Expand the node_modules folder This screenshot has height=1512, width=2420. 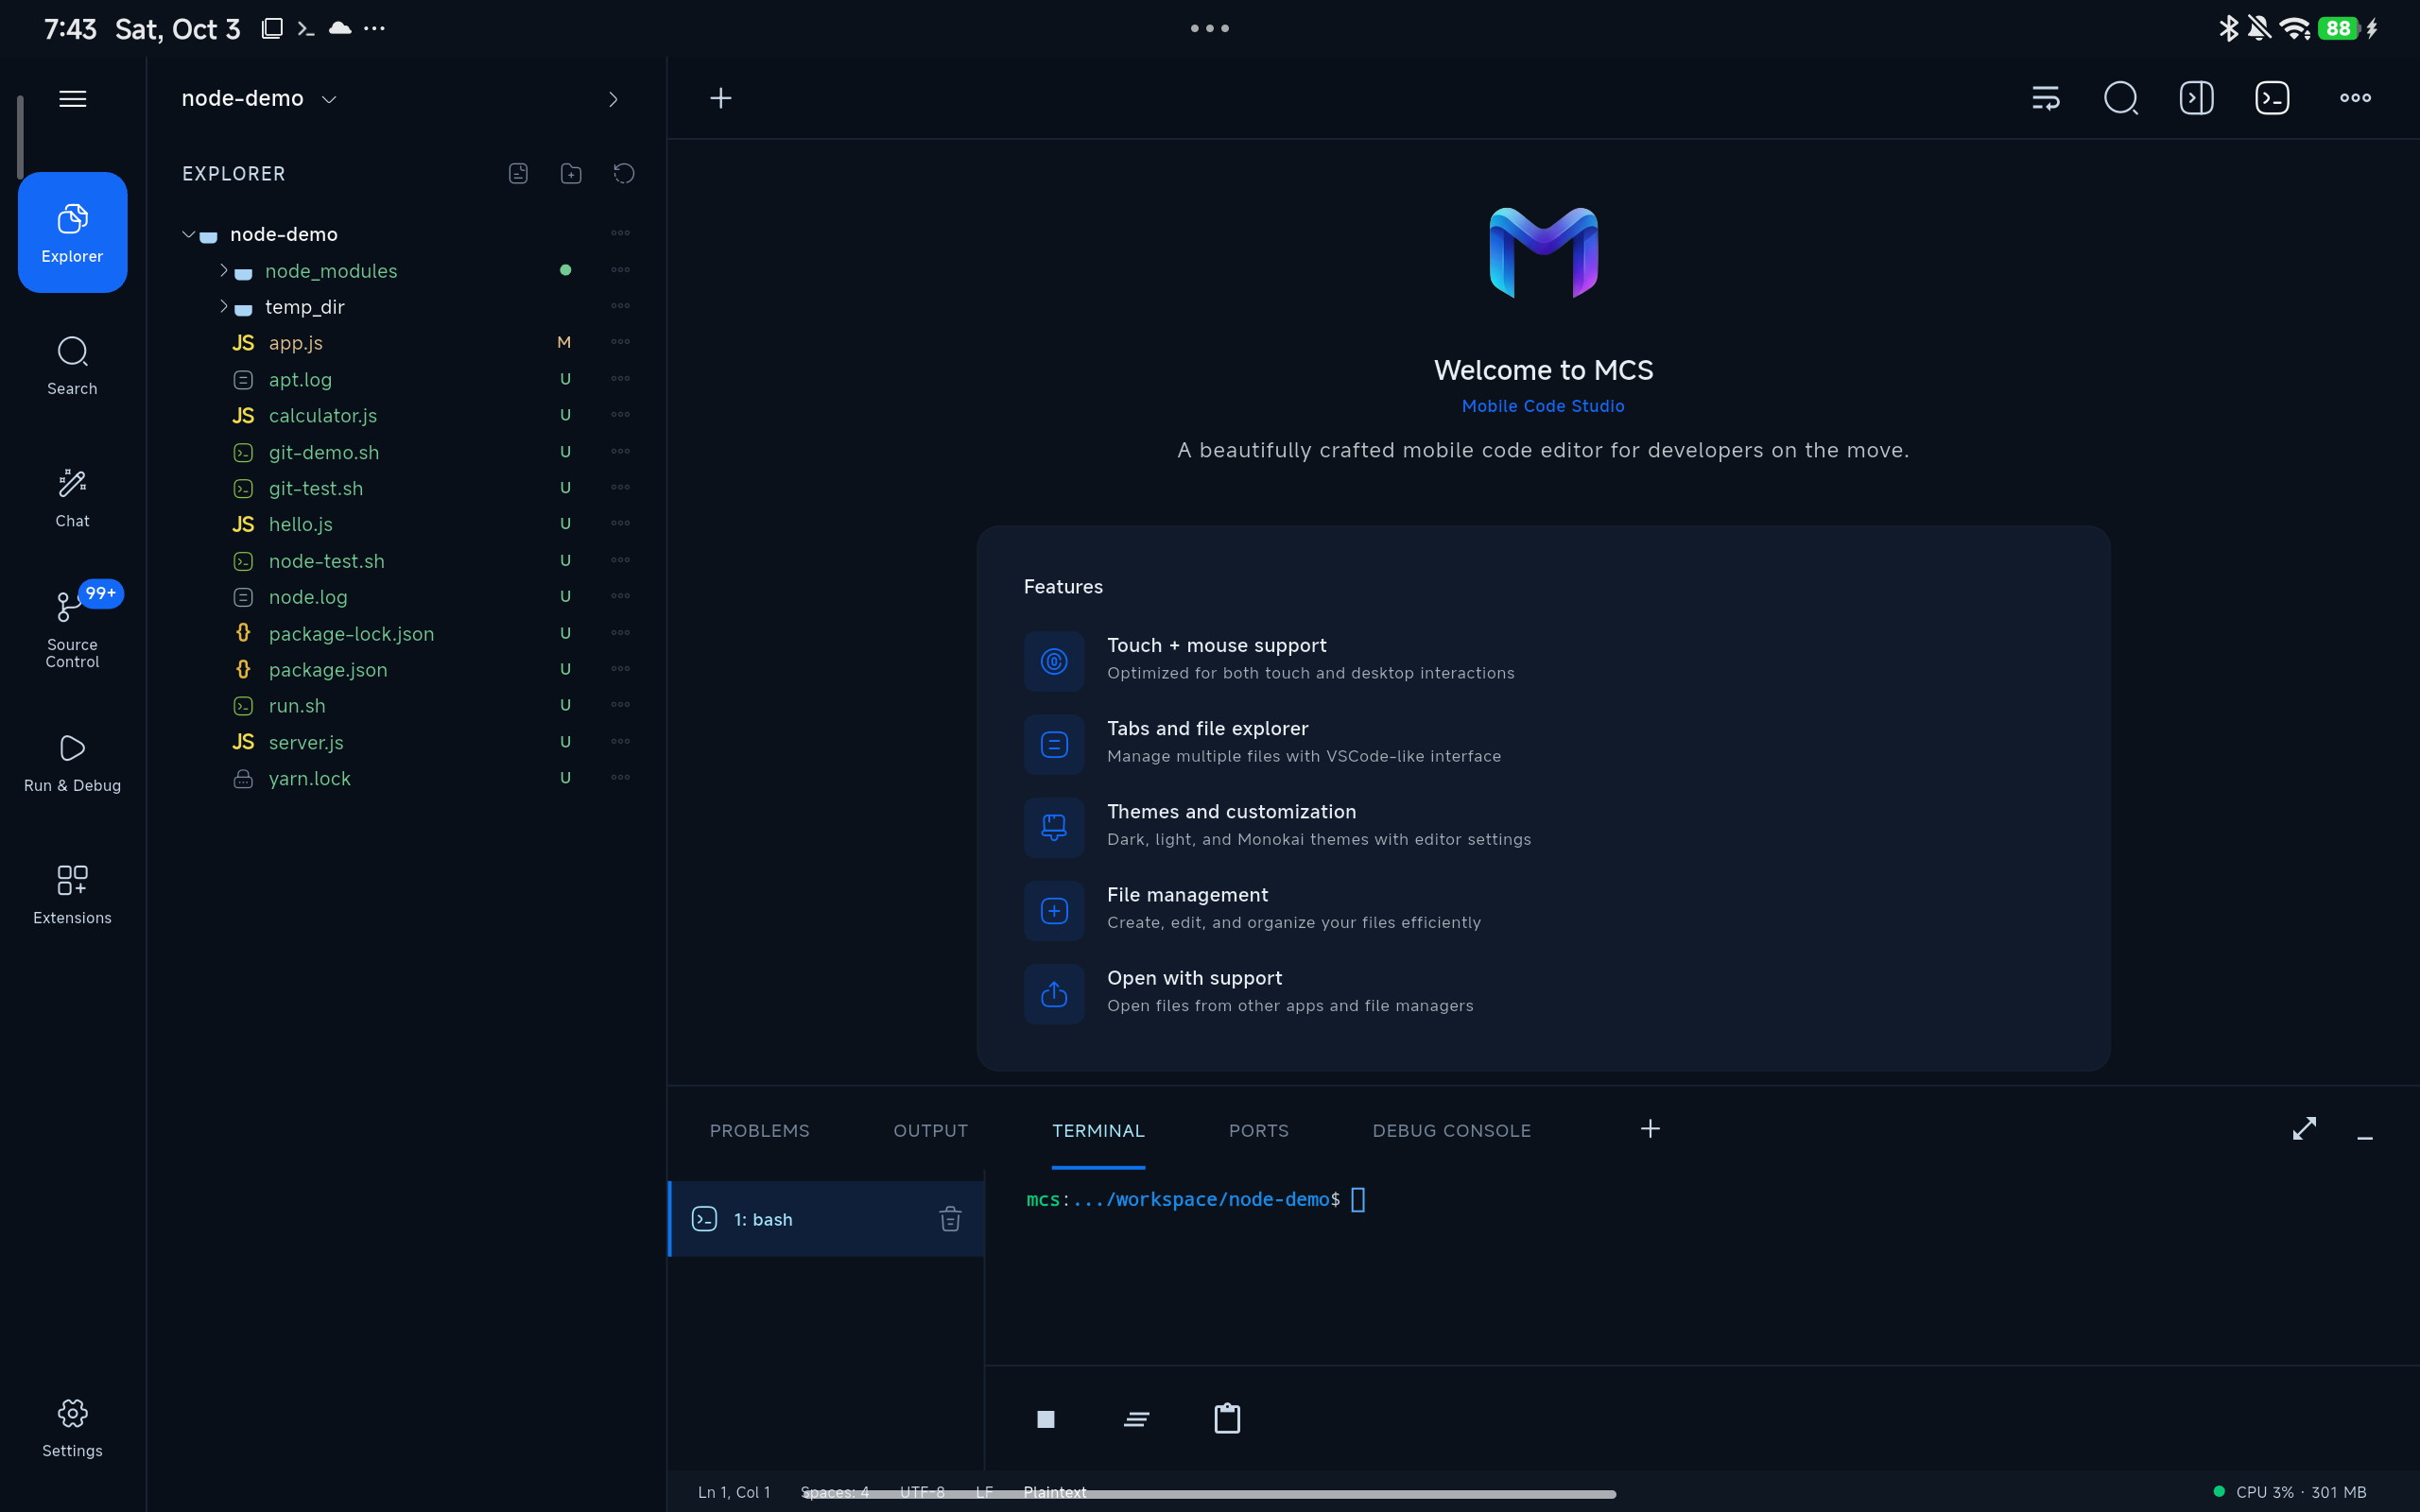pos(223,270)
